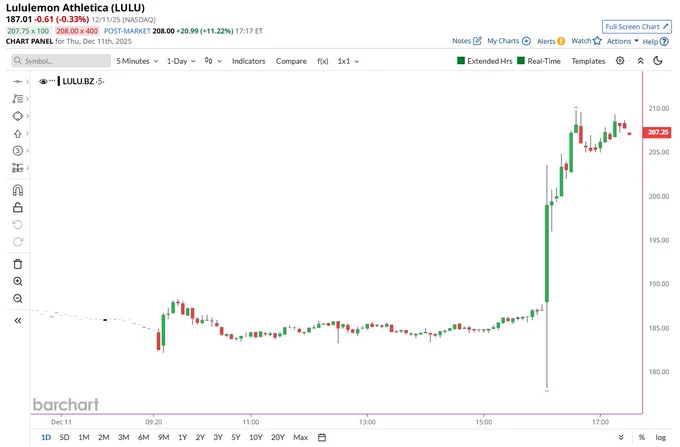Click the 207.25 current price label
Image resolution: width=680 pixels, height=447 pixels.
coord(657,132)
